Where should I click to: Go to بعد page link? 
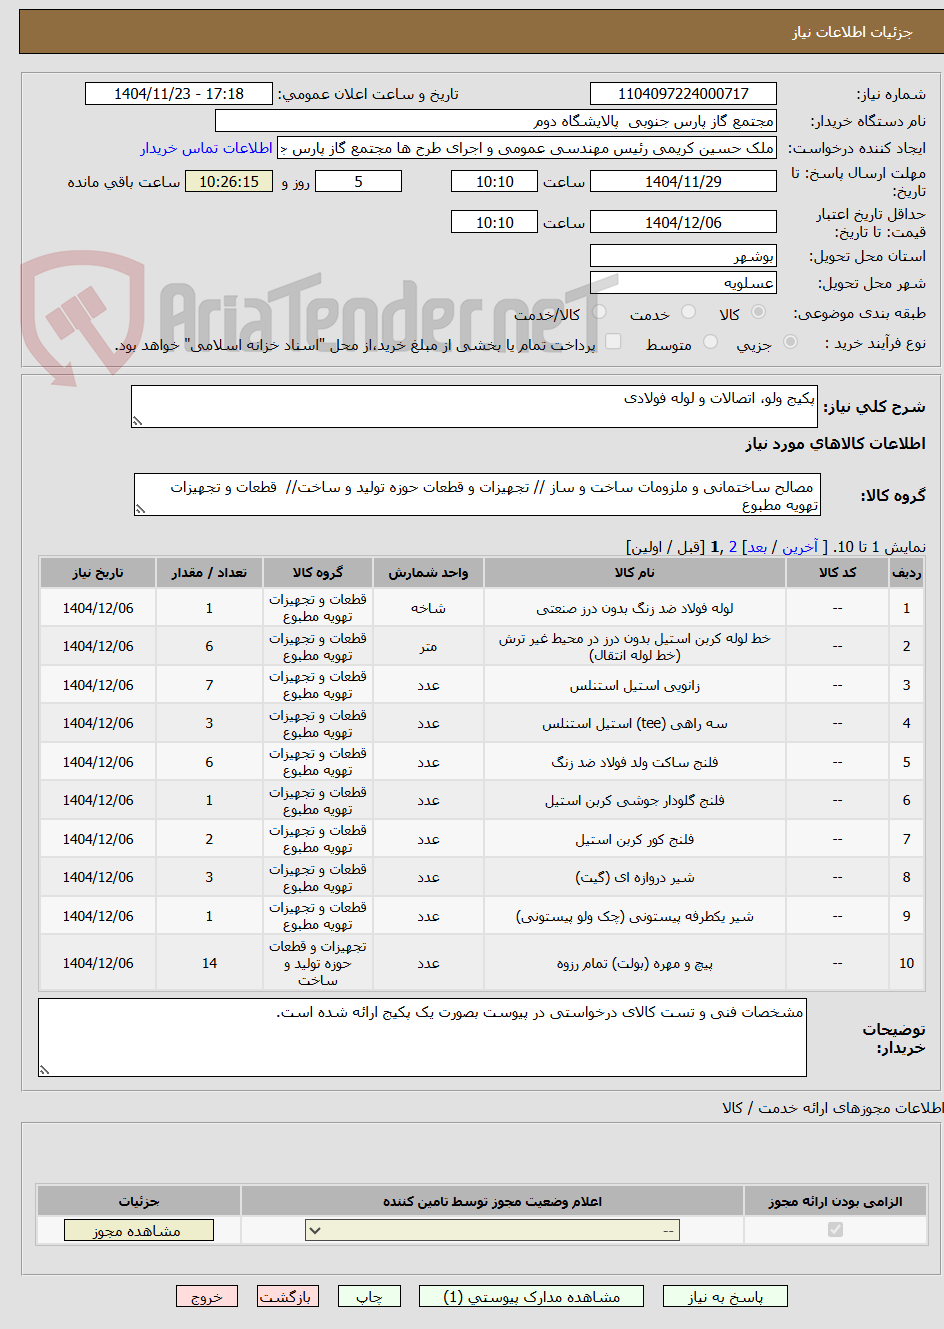coord(757,547)
